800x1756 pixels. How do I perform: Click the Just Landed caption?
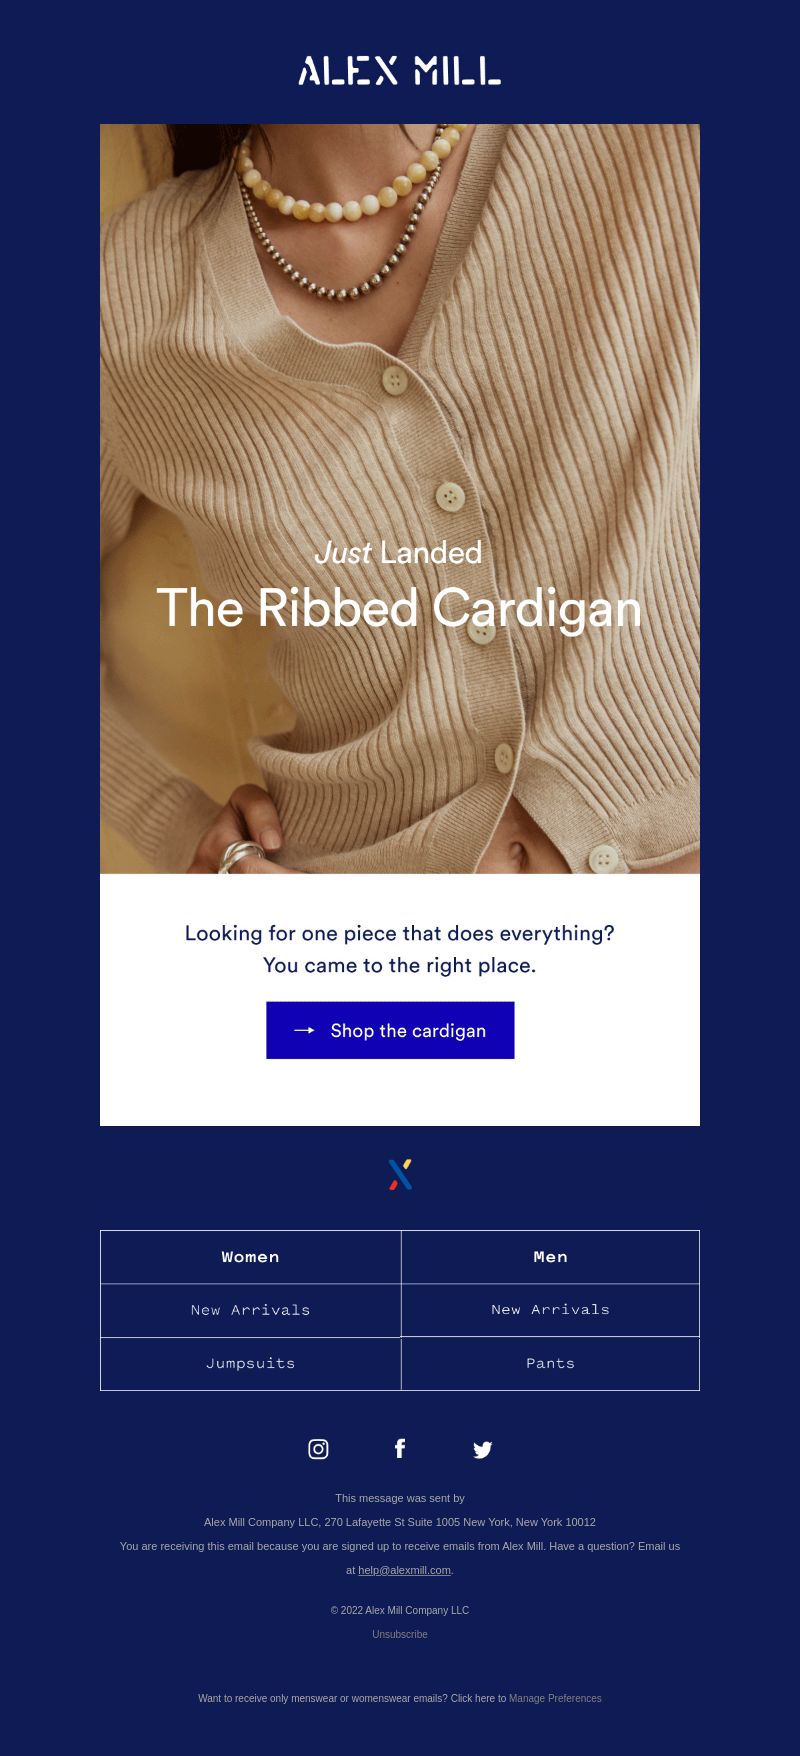pyautogui.click(x=398, y=552)
